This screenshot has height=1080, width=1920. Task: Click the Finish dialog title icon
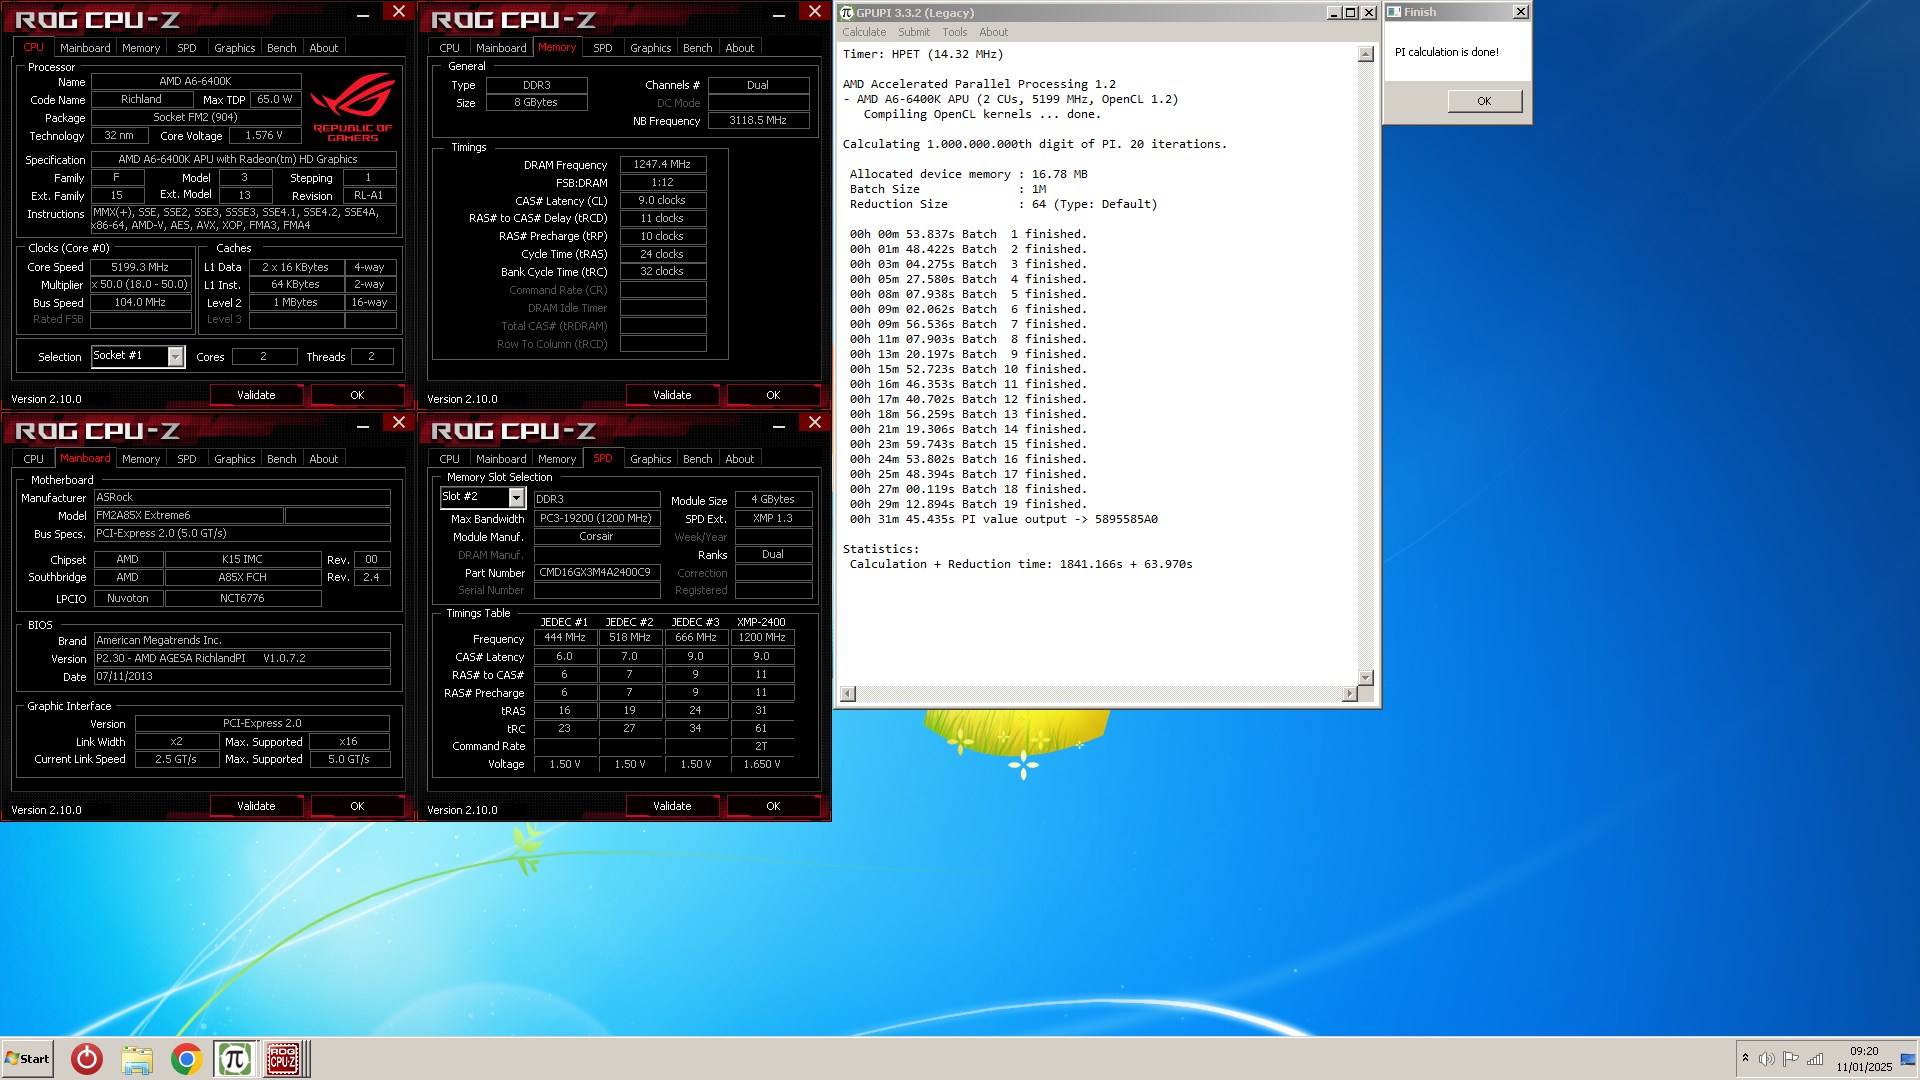click(1394, 12)
